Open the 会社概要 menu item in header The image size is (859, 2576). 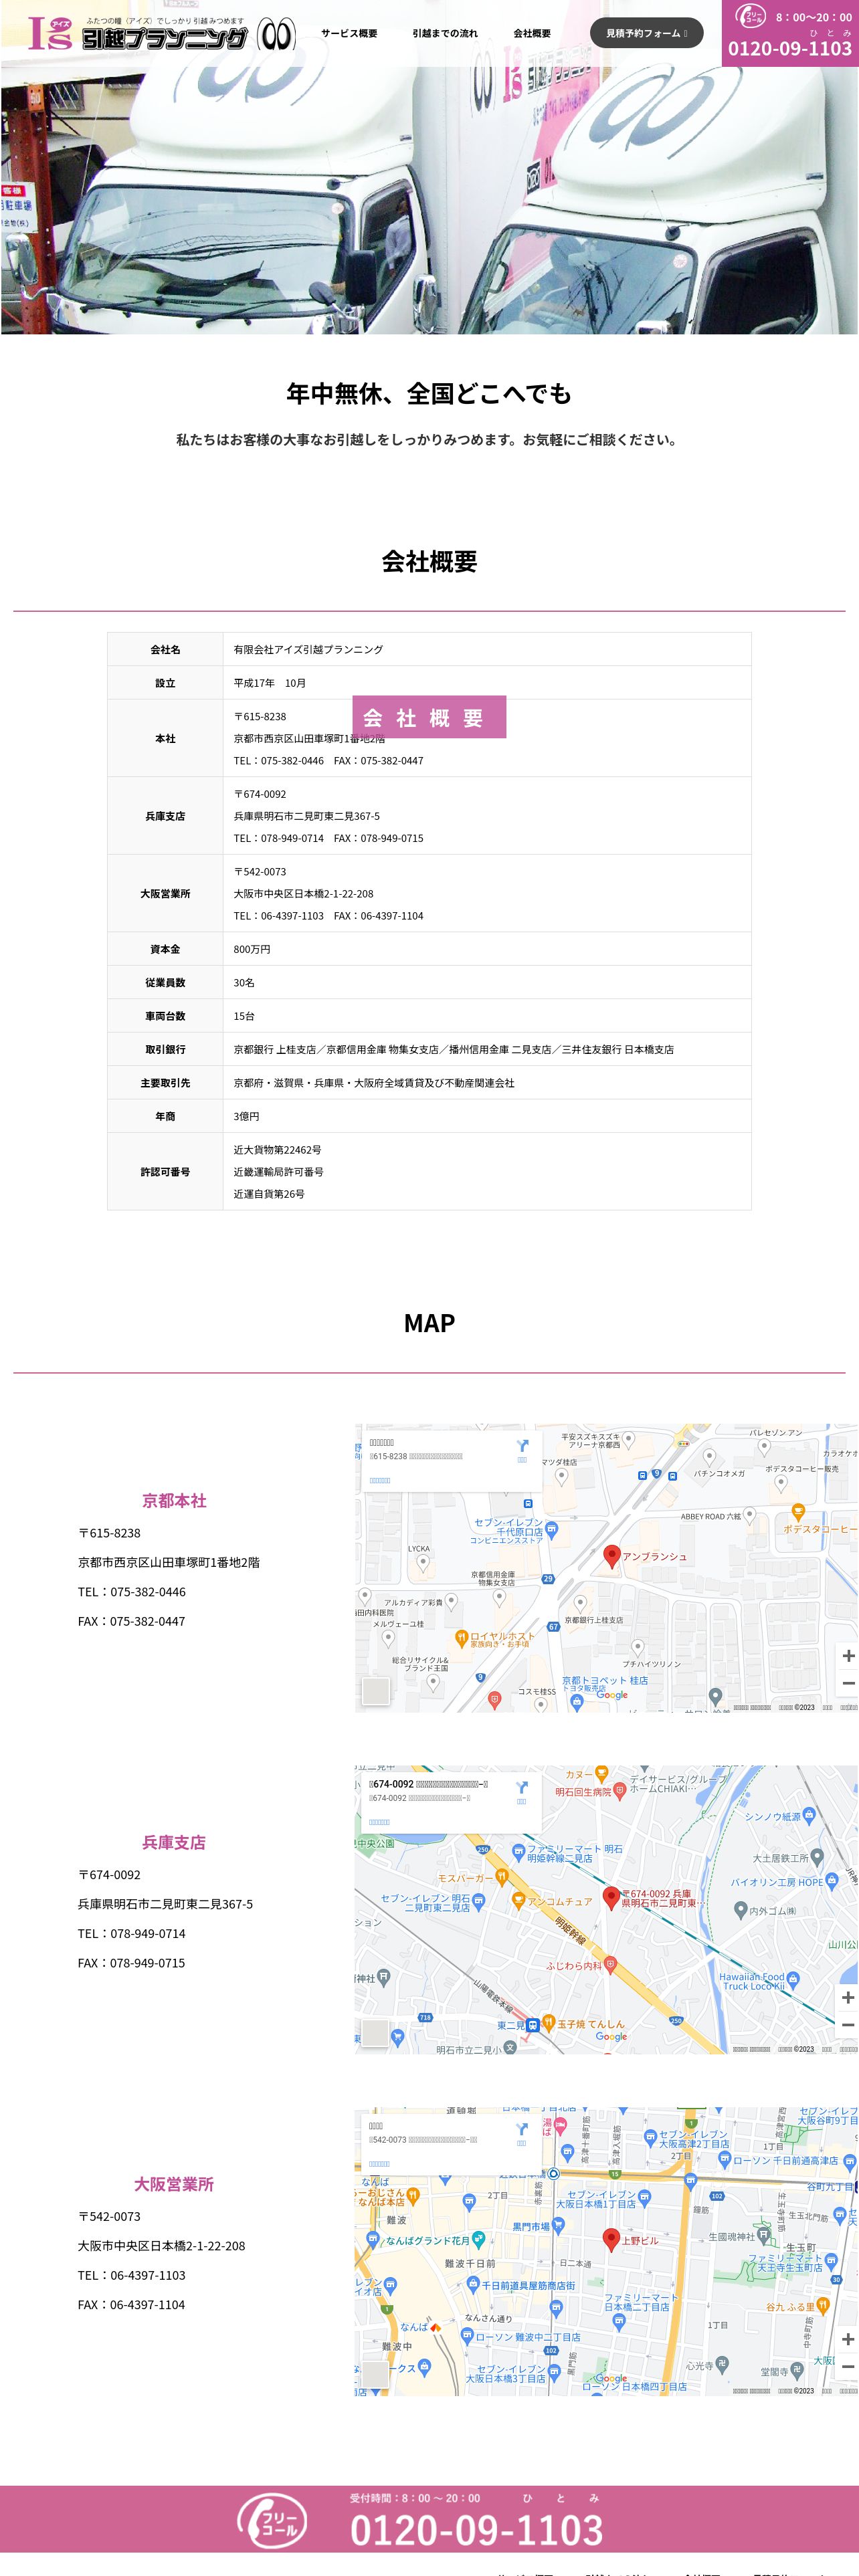point(532,33)
